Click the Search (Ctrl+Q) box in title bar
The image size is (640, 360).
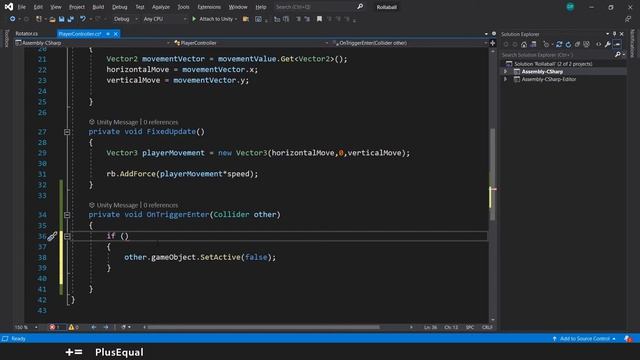click(x=314, y=7)
